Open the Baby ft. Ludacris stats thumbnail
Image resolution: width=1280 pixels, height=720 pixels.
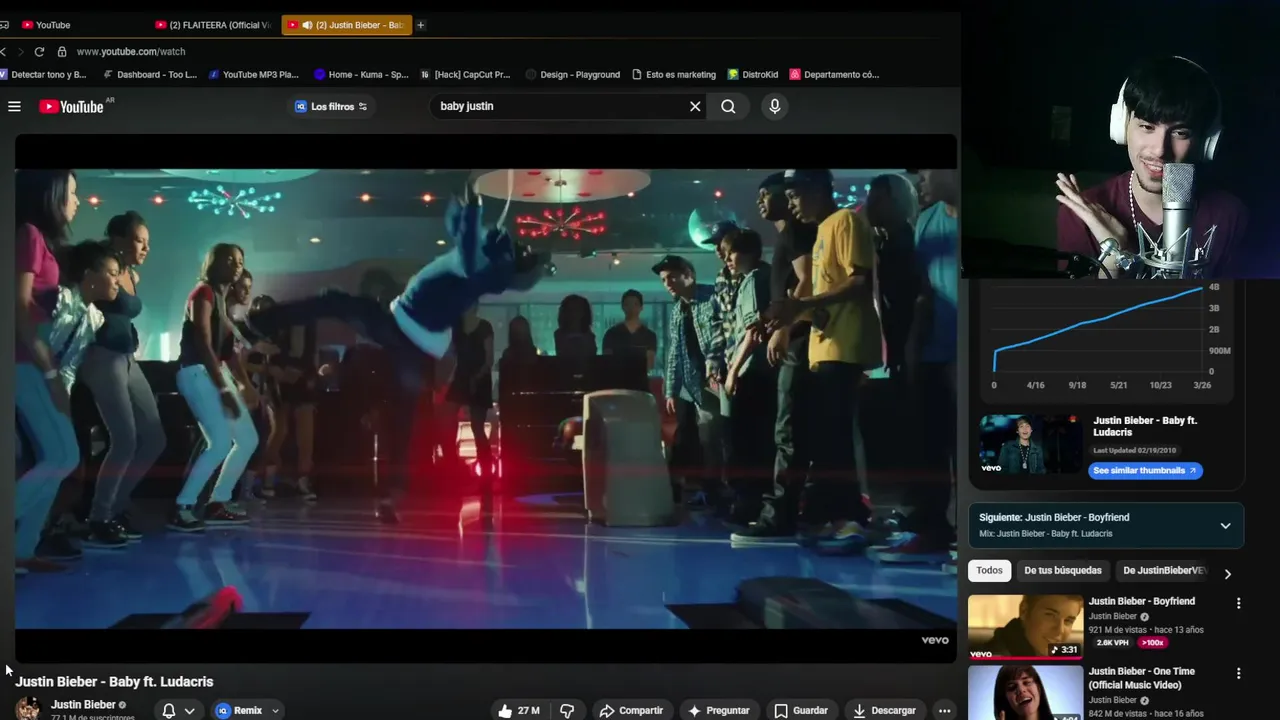point(1030,444)
